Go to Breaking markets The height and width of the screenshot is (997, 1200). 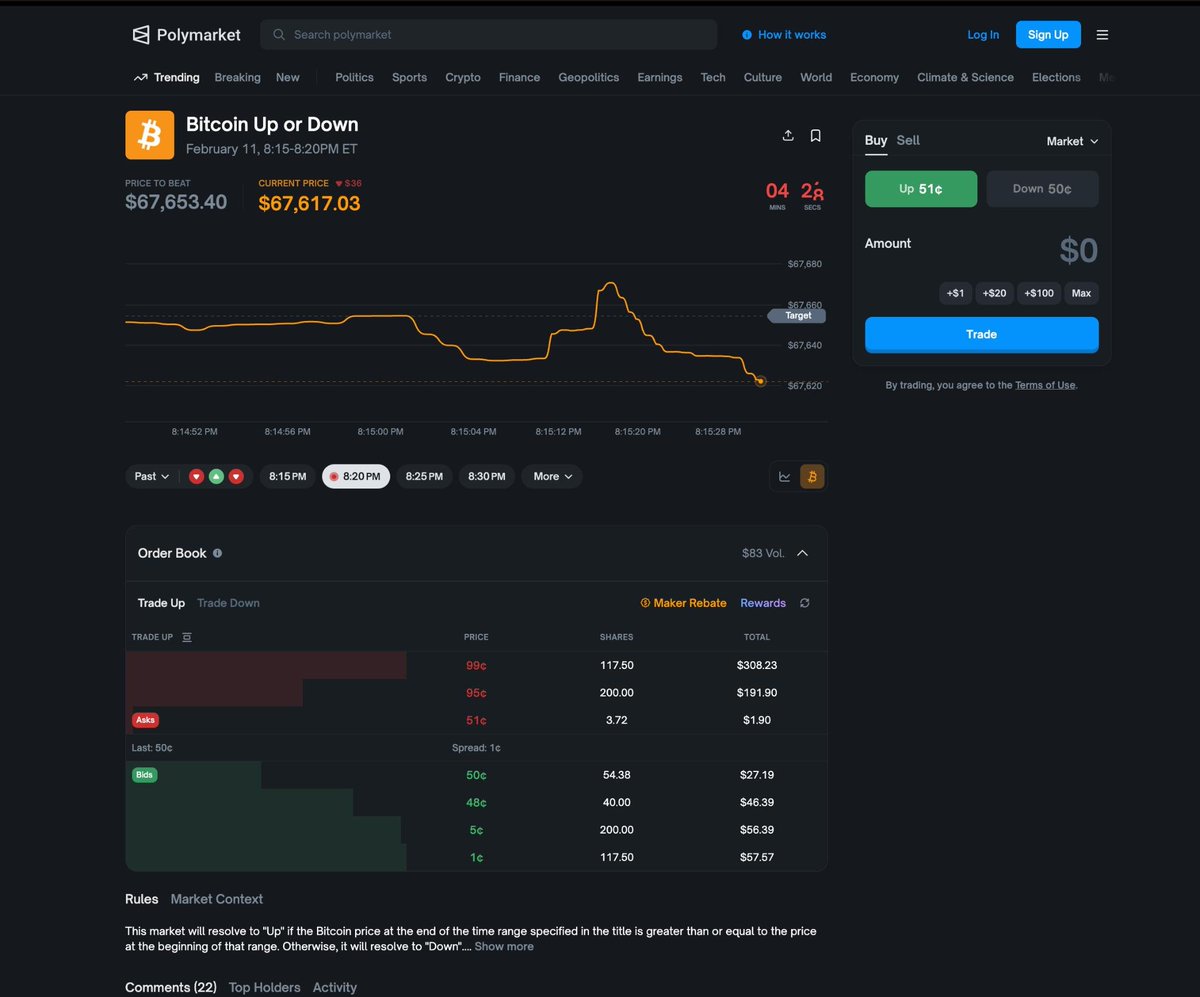(237, 77)
